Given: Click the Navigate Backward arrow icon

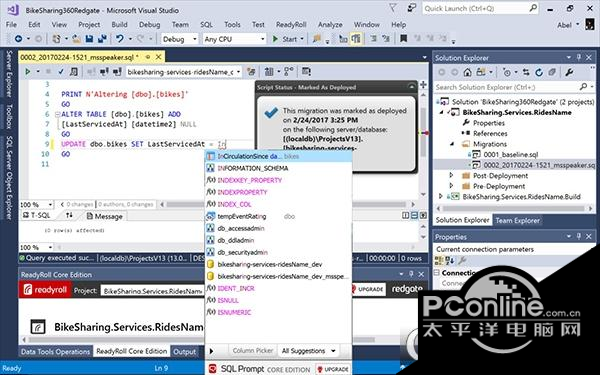Looking at the screenshot, I should click(18, 39).
